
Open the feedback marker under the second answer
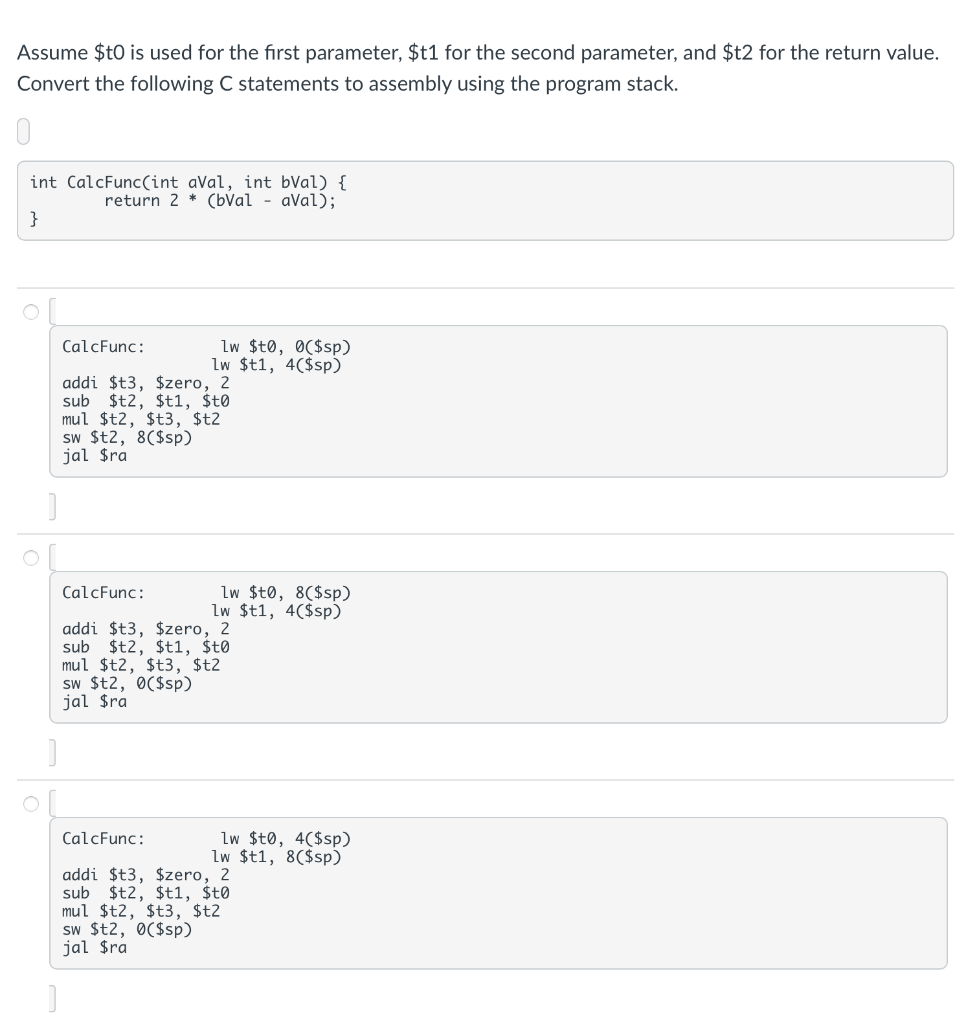point(51,750)
